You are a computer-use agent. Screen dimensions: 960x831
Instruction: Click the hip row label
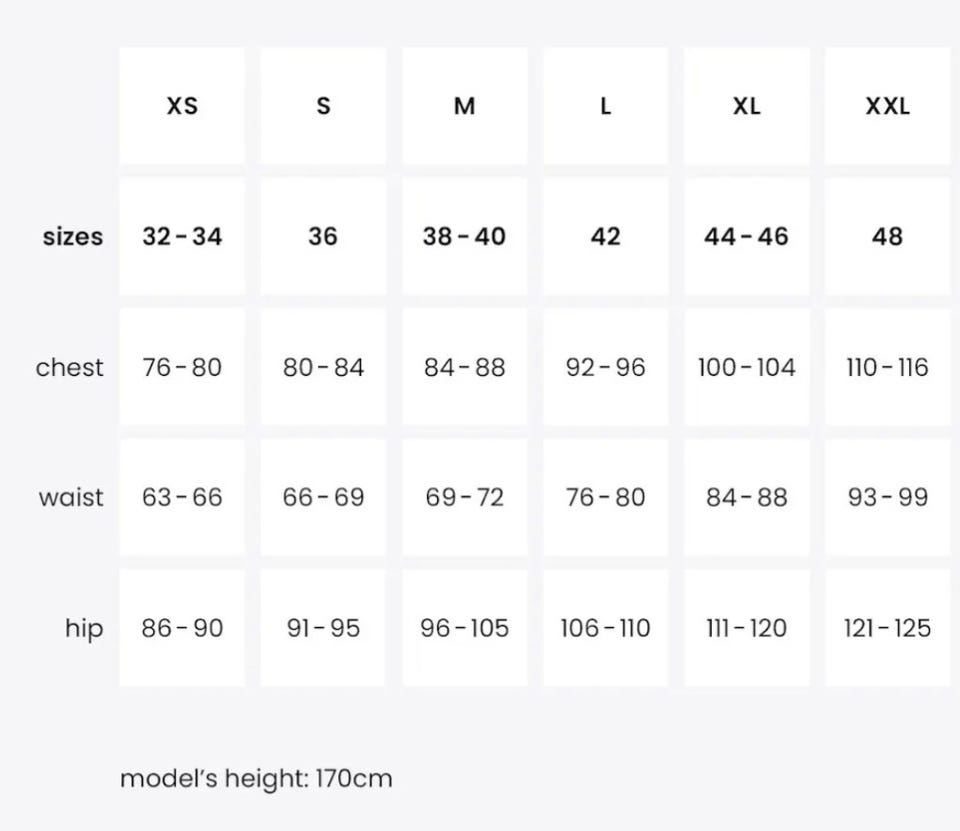(84, 629)
